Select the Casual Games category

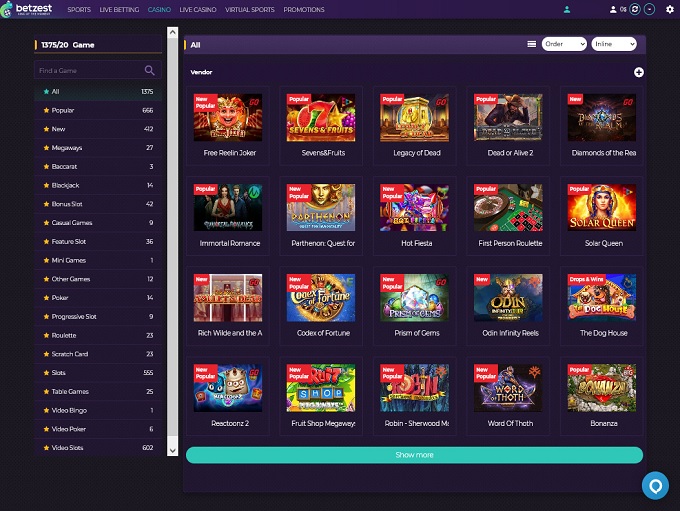point(98,223)
